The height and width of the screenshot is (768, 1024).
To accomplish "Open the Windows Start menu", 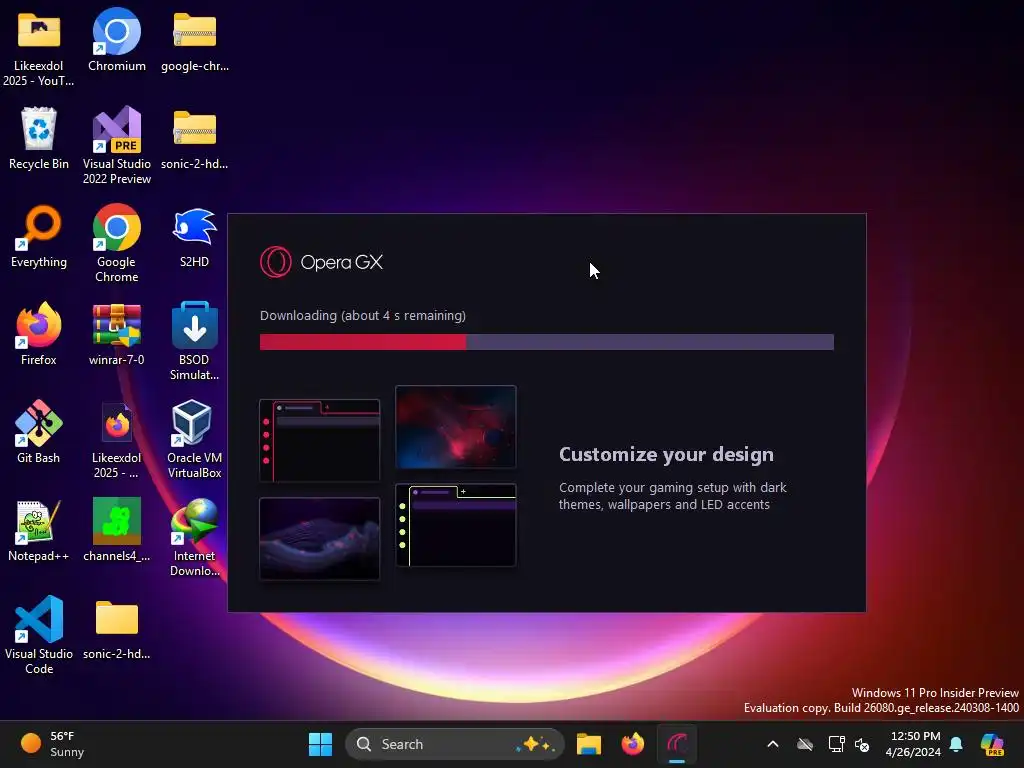I will click(x=320, y=744).
